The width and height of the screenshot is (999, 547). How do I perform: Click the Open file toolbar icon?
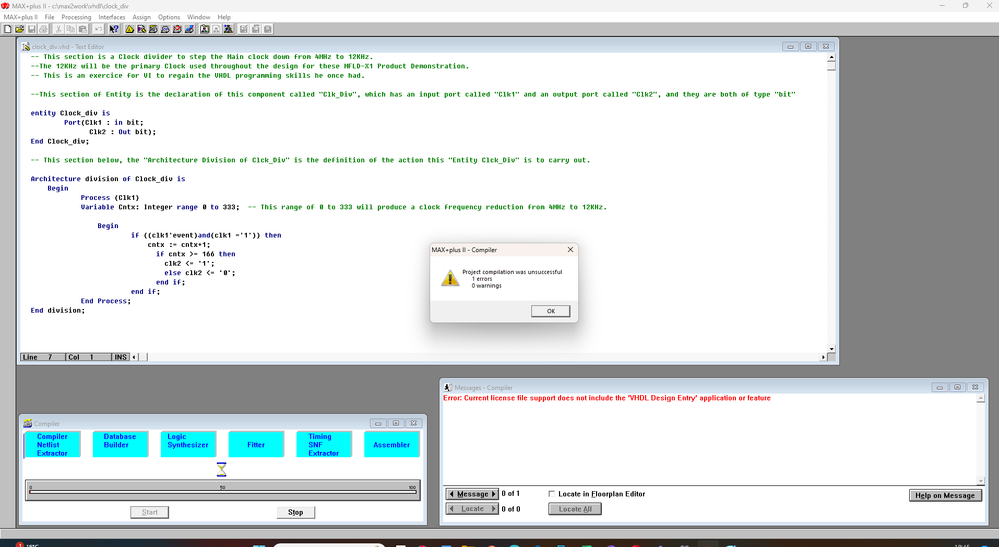(x=19, y=29)
